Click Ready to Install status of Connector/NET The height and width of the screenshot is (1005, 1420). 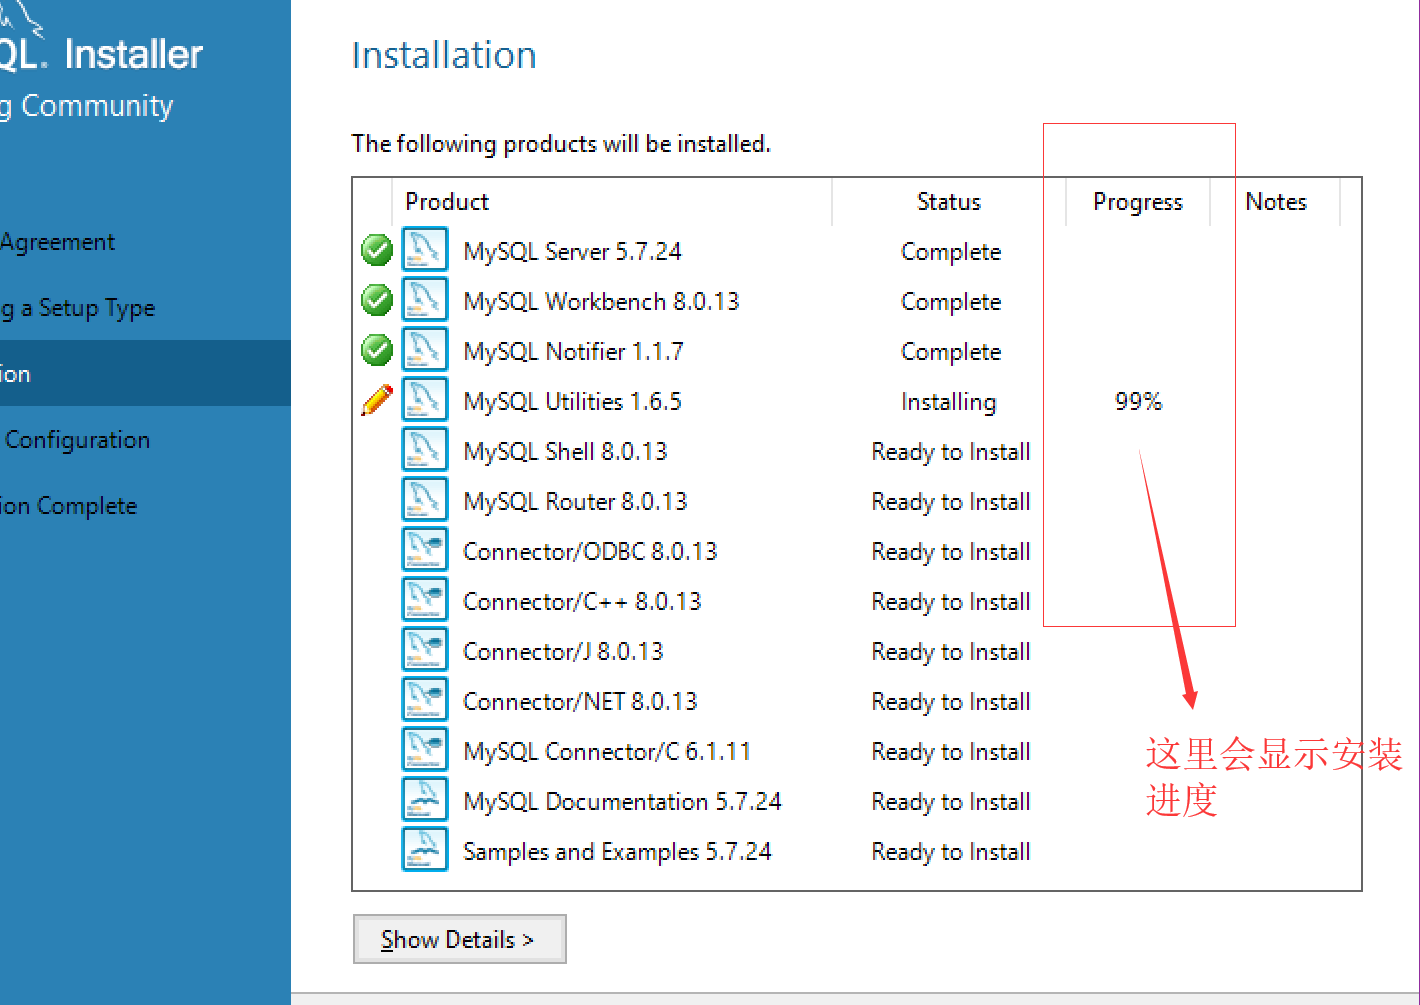(951, 702)
